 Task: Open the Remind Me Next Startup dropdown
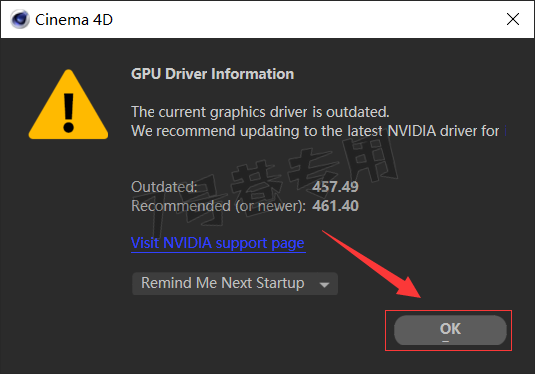click(x=235, y=283)
